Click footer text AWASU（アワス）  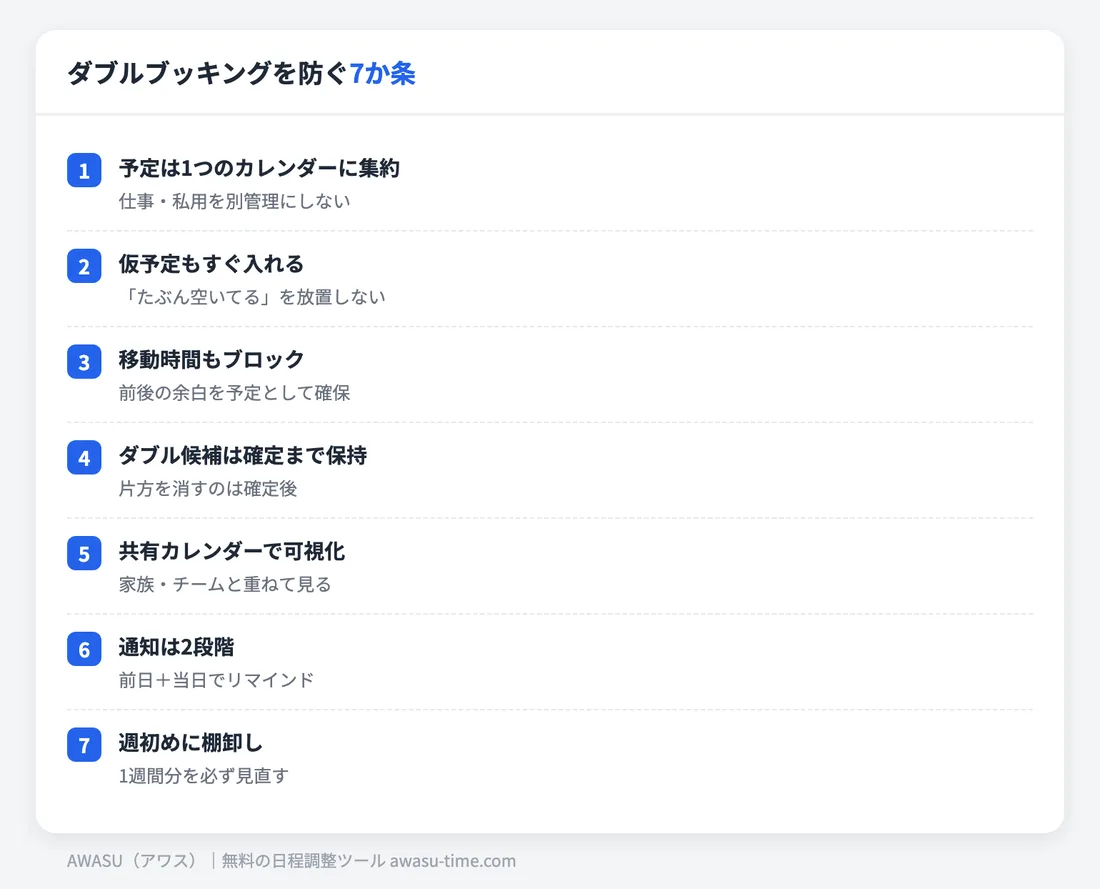coord(134,861)
